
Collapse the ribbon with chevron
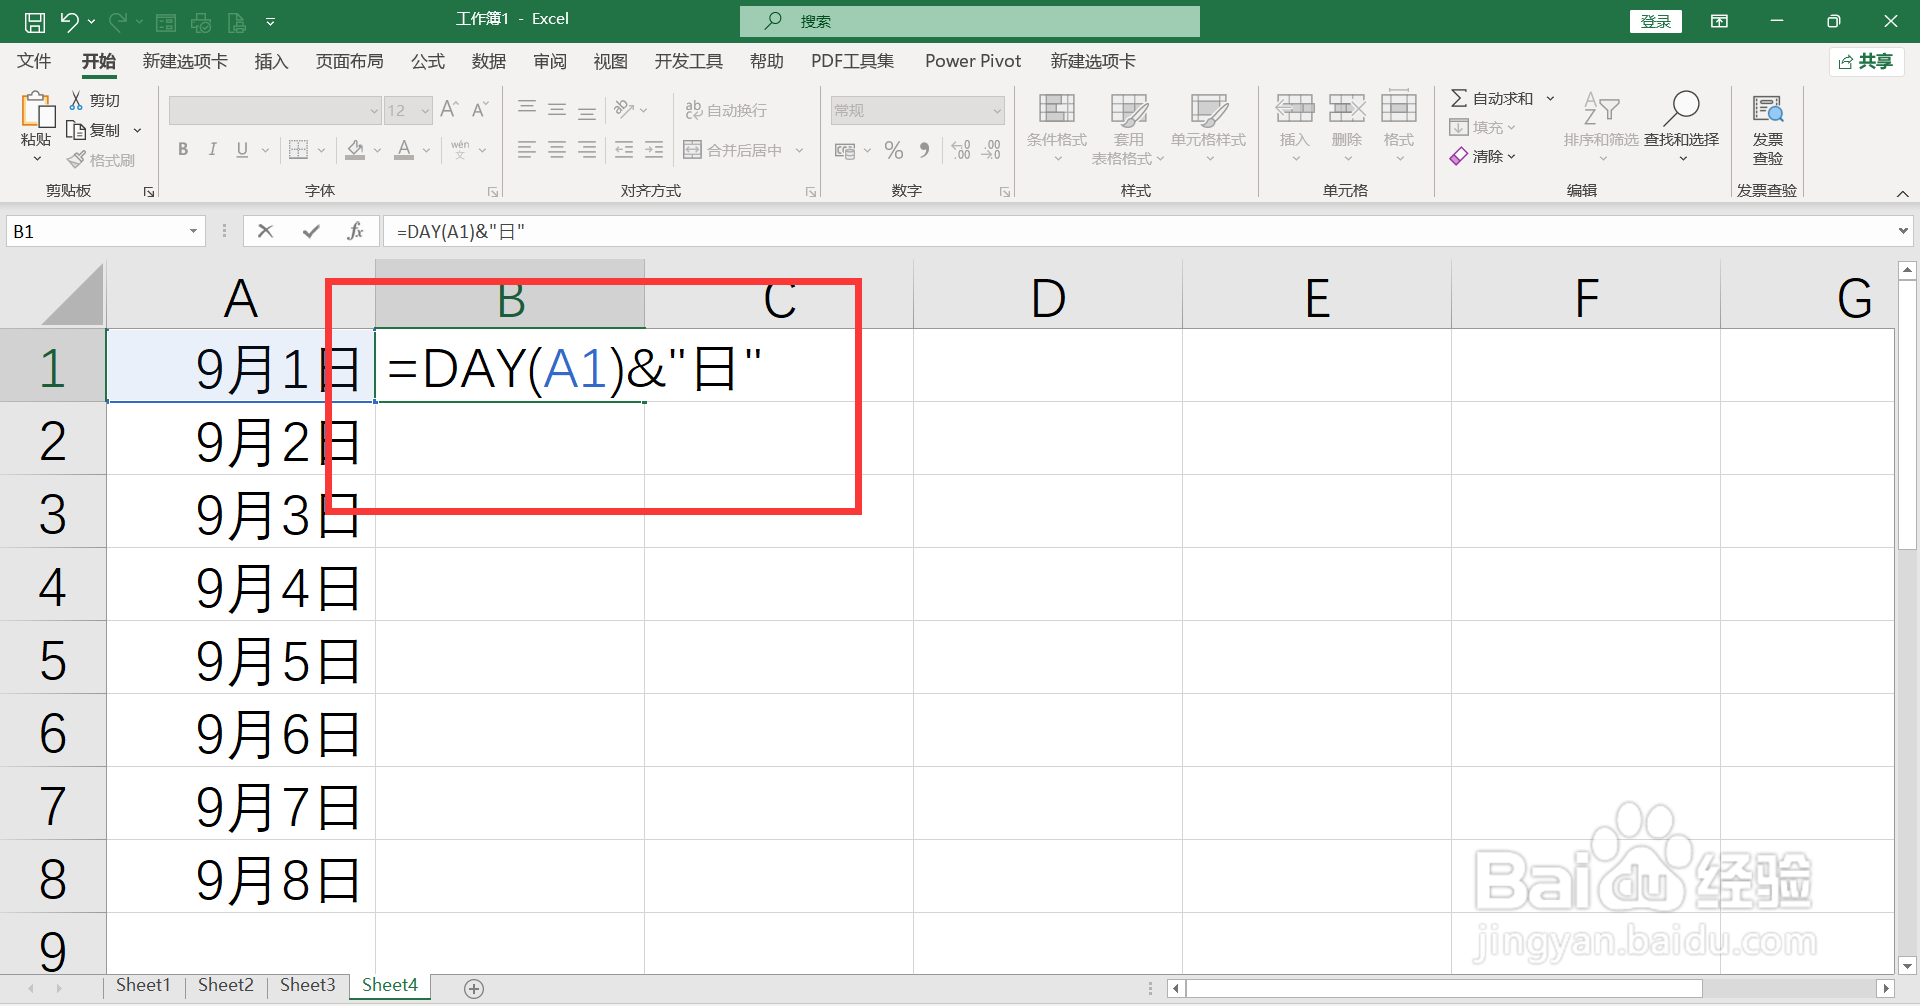tap(1902, 194)
